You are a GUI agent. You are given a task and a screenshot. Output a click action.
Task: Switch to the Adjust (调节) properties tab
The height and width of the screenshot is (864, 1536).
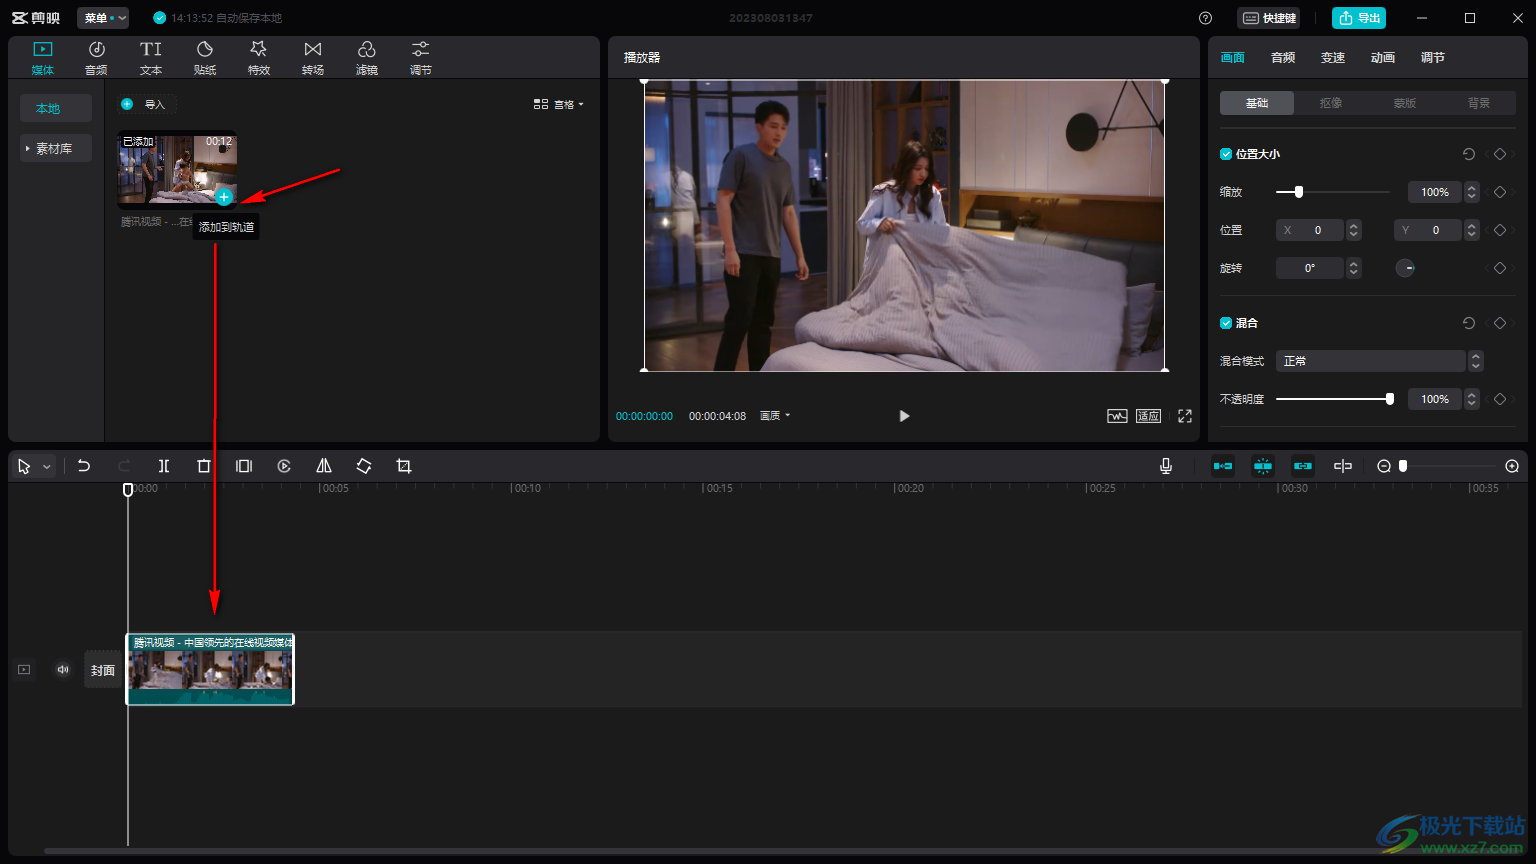click(1433, 58)
